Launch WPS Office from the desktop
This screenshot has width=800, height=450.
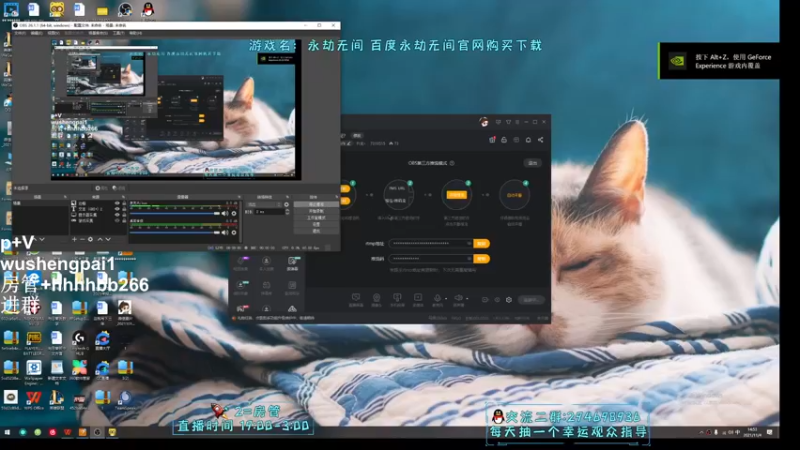pos(34,397)
